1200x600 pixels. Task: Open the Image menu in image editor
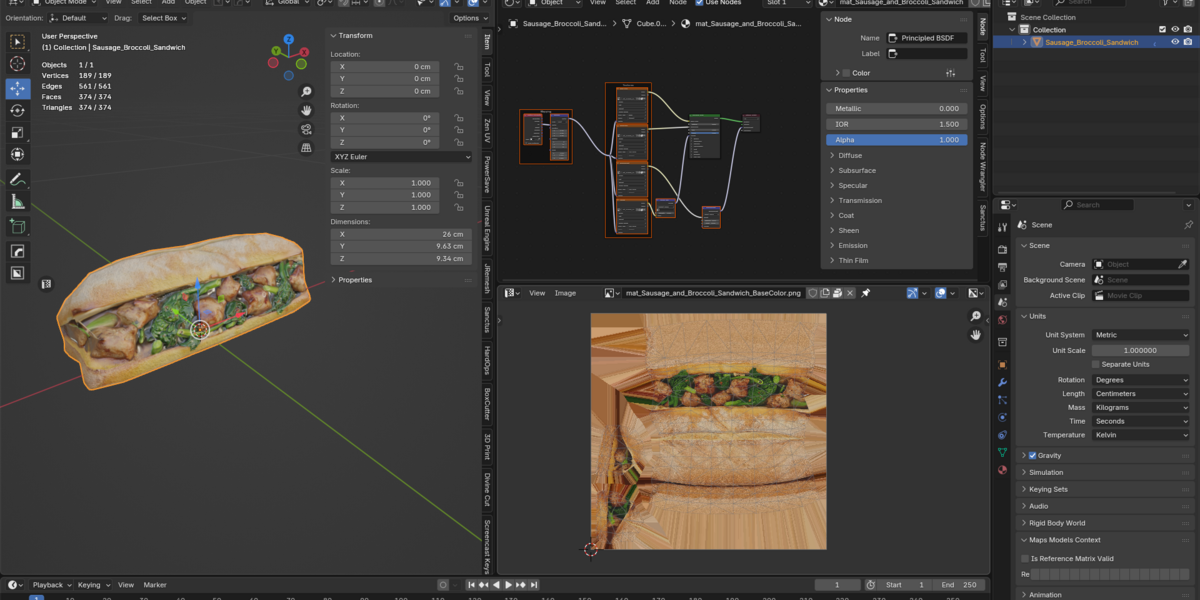click(565, 293)
